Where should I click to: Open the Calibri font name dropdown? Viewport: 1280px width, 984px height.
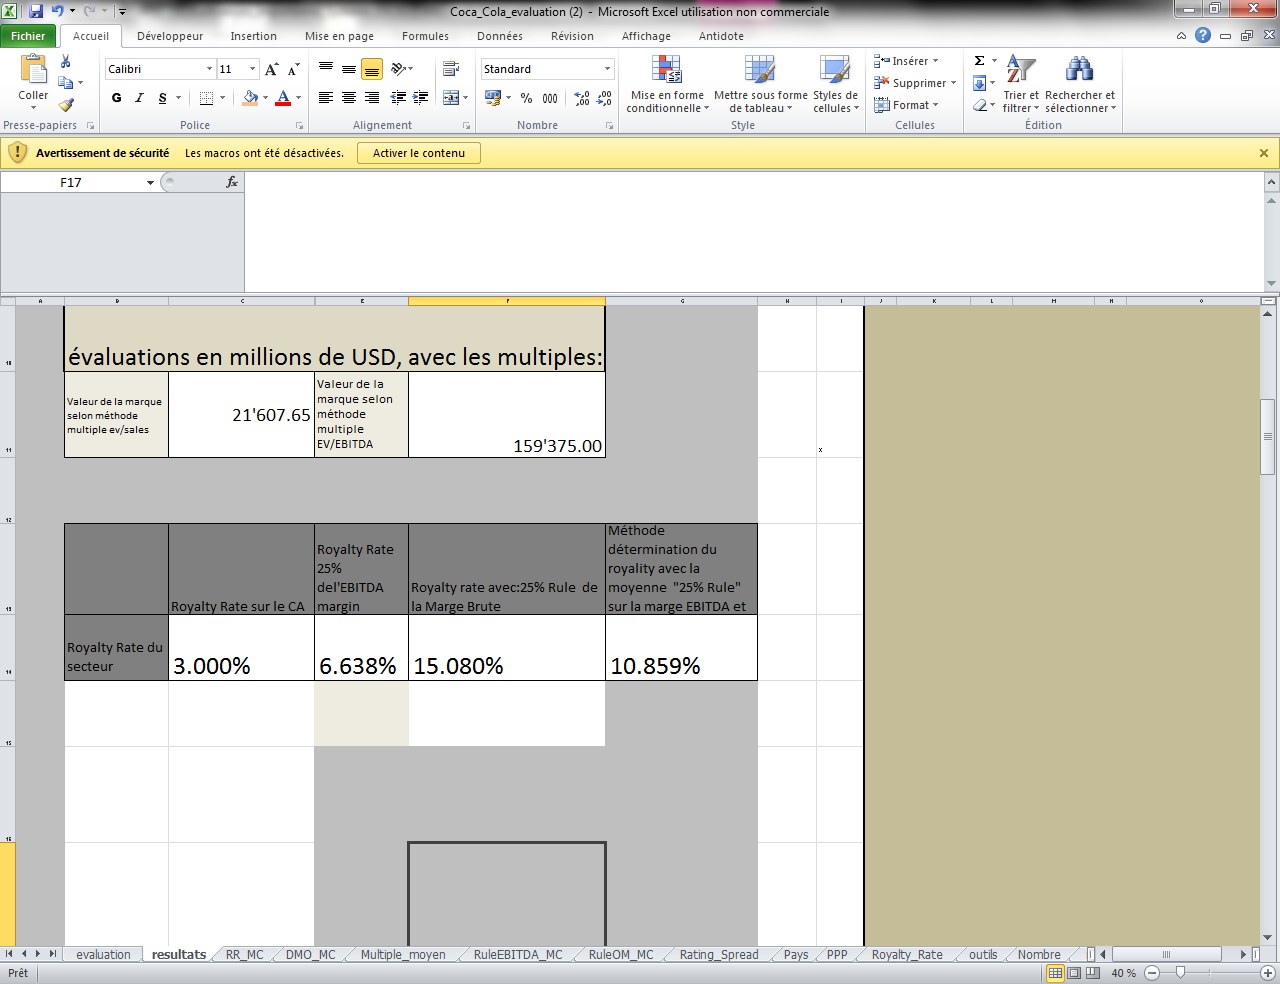point(209,69)
